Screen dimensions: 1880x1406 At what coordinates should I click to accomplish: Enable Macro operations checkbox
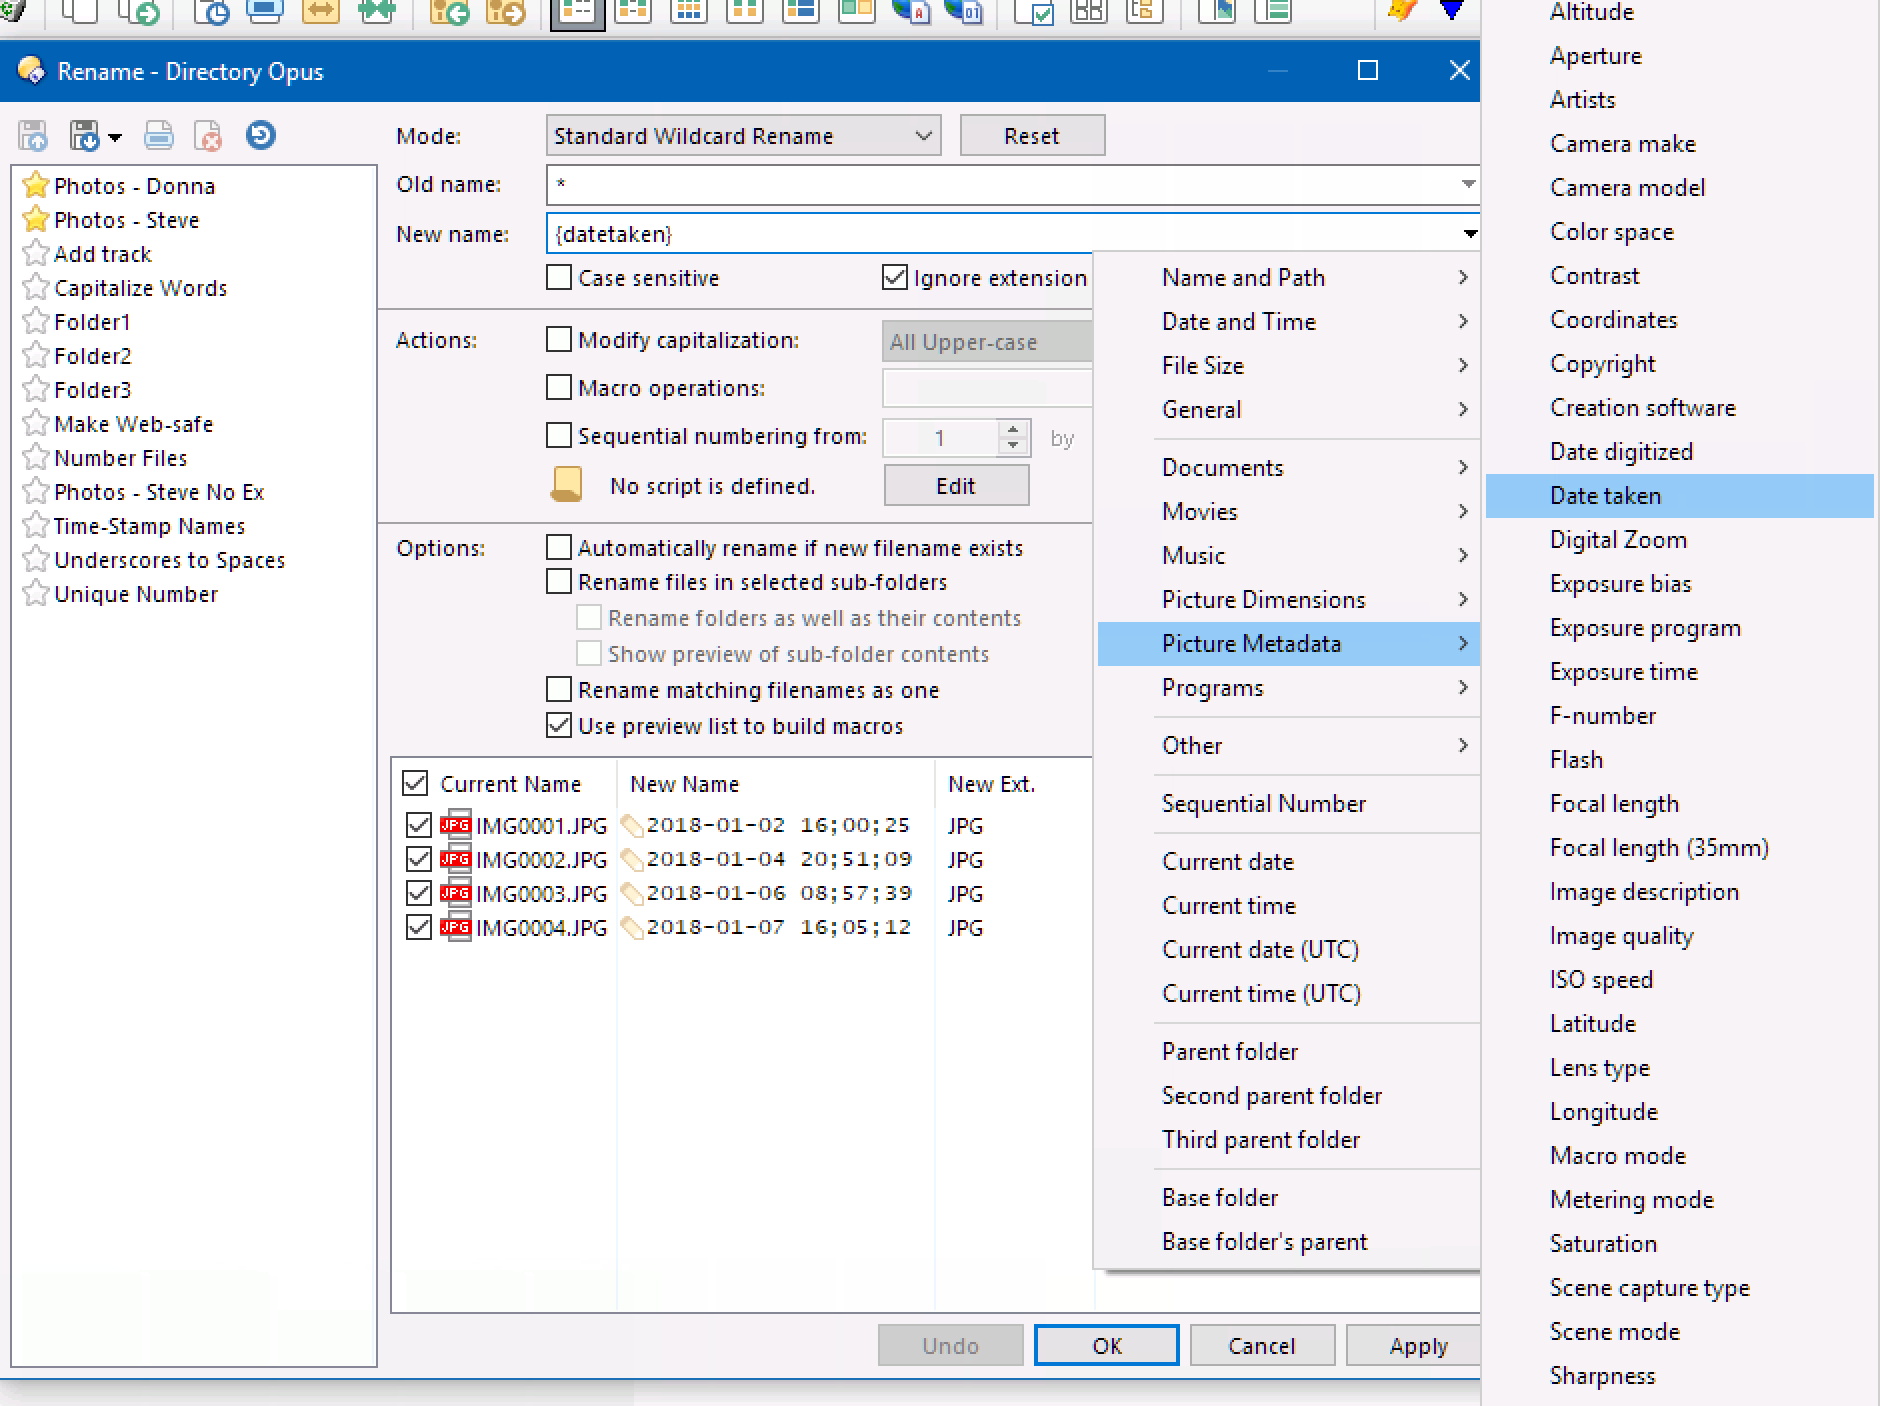[x=559, y=388]
